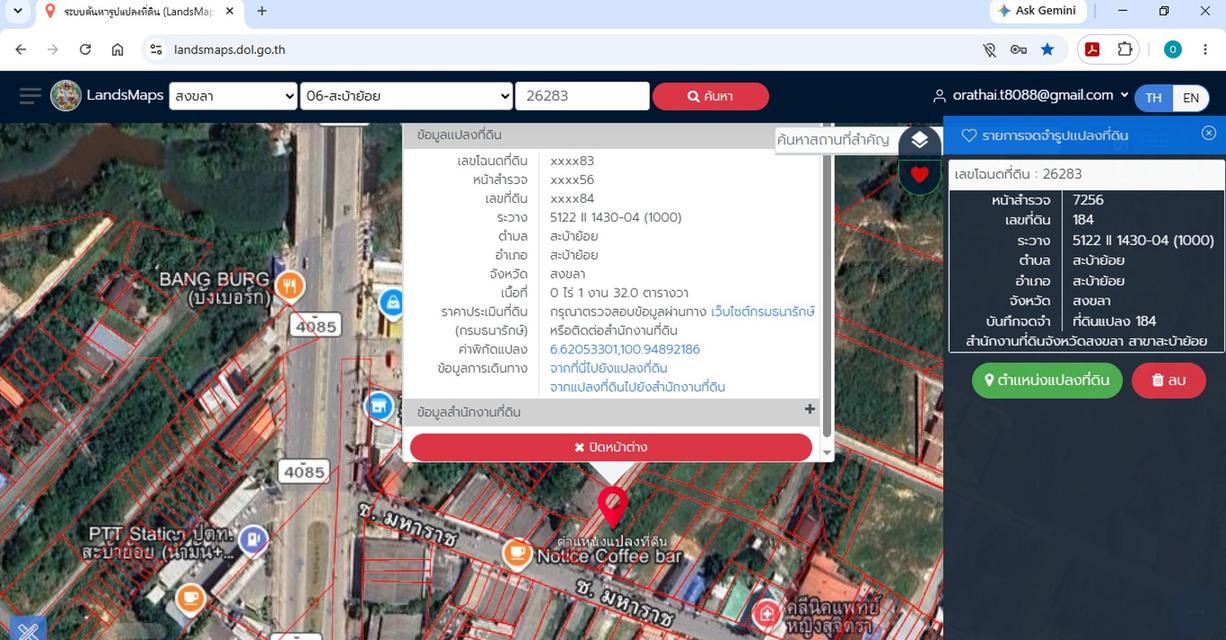
Task: Open account menu for orathai.t8088@gmail.com
Action: tap(1031, 95)
